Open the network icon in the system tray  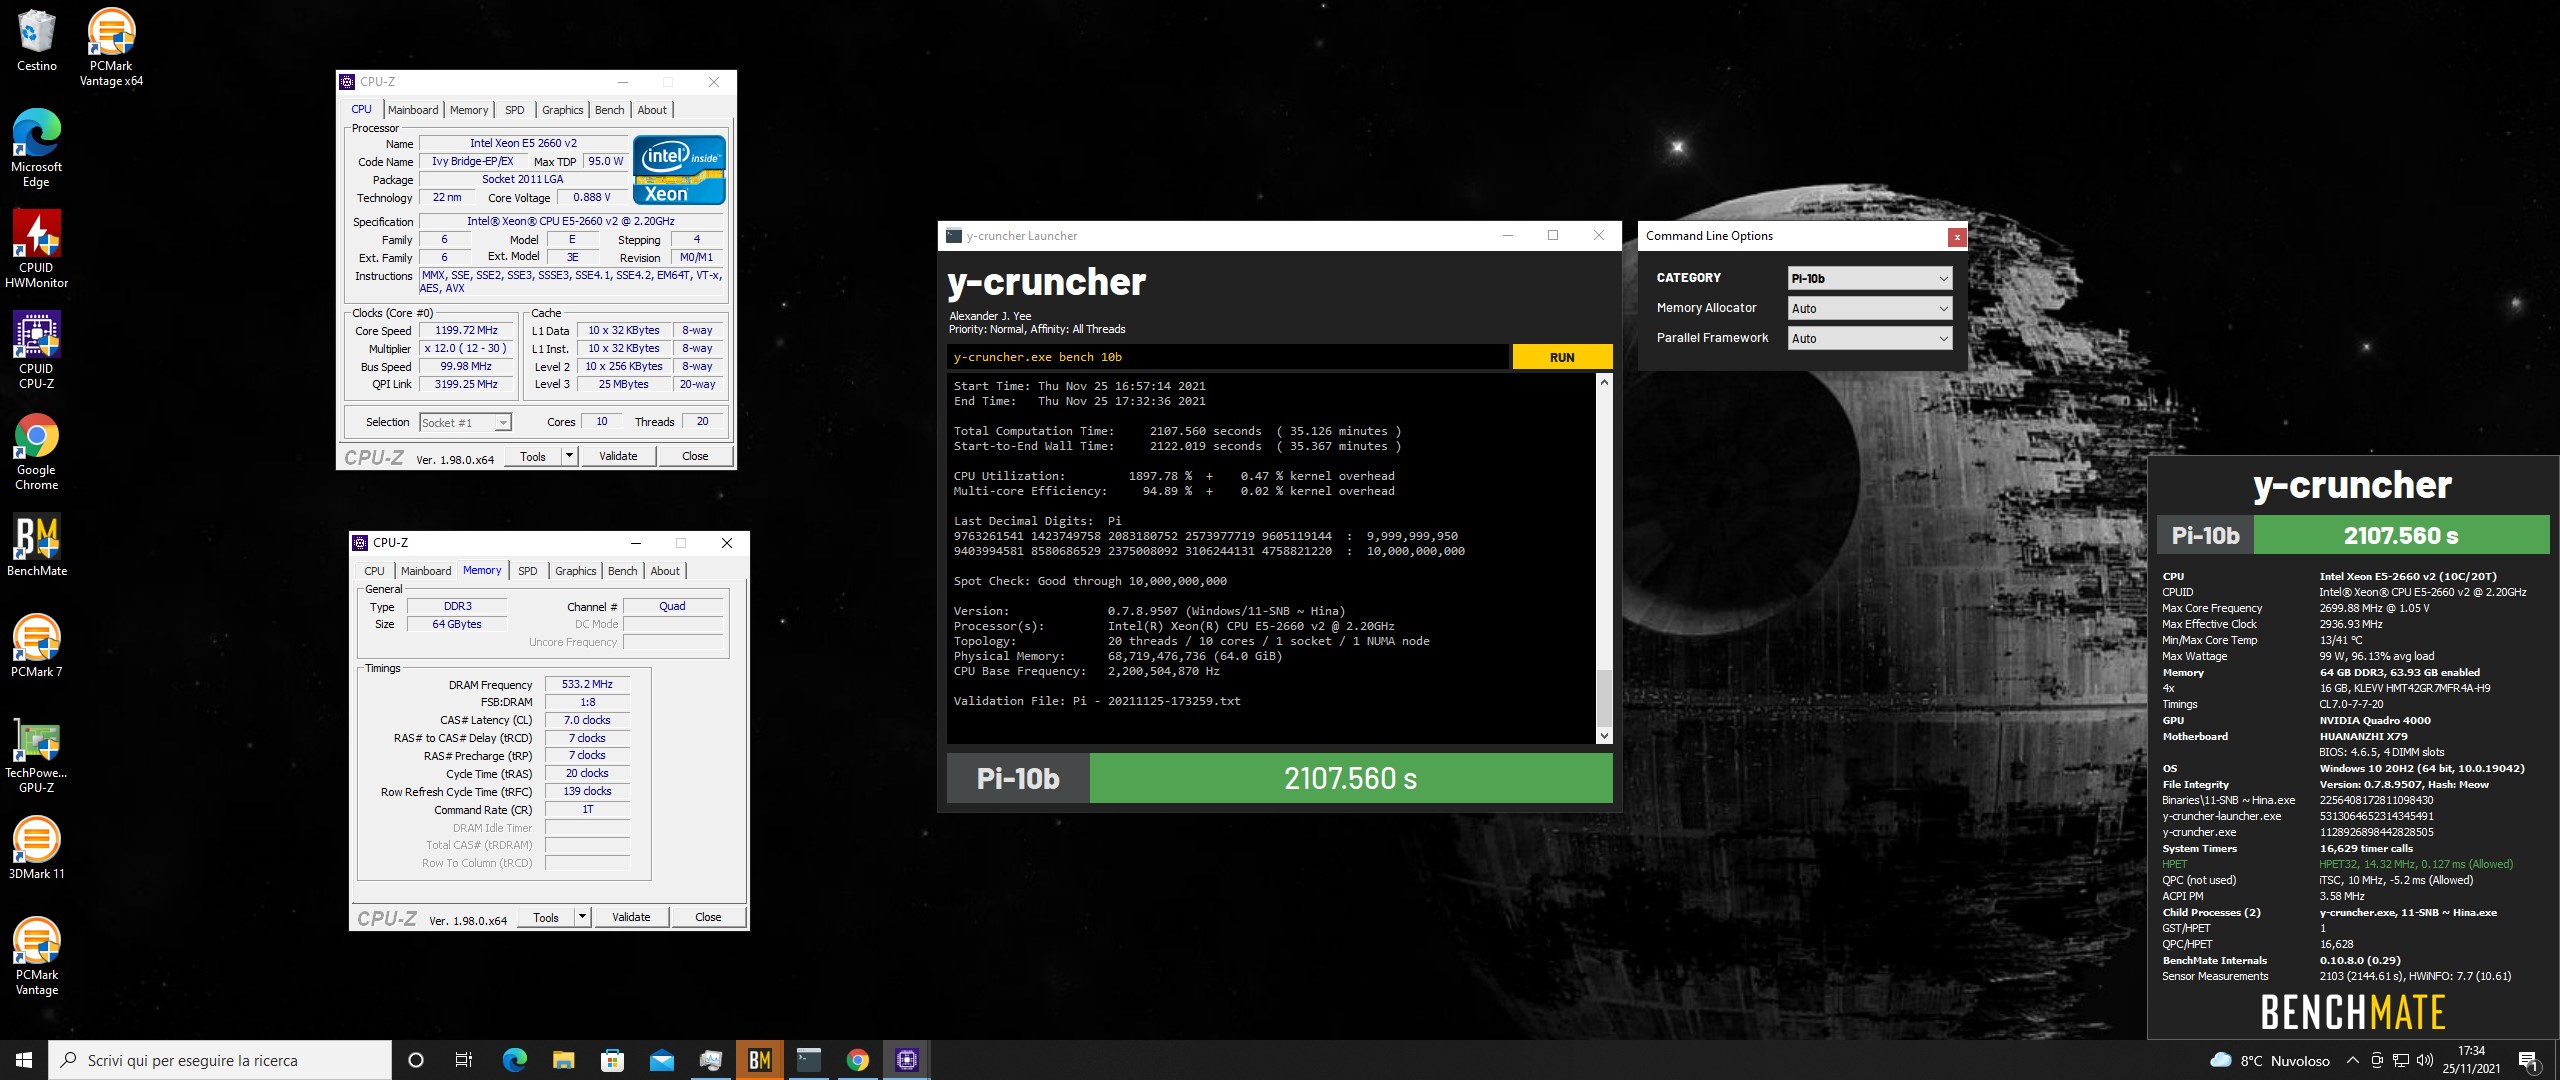pyautogui.click(x=2400, y=1060)
